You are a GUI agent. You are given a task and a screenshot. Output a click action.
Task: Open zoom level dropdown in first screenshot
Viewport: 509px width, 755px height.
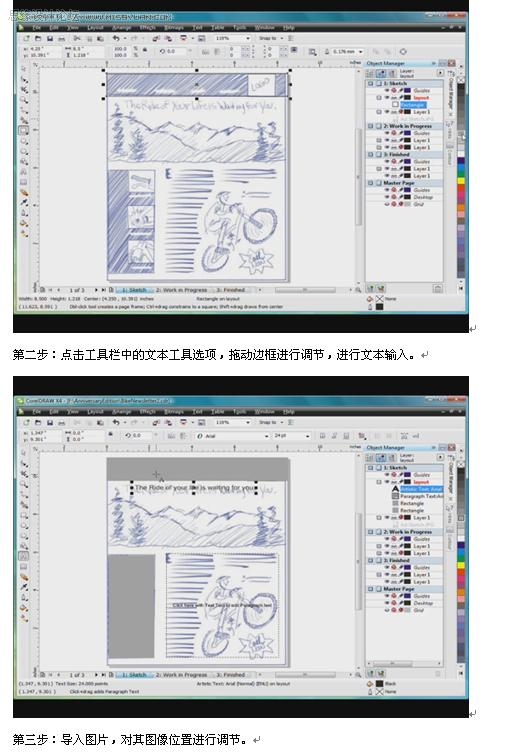248,38
